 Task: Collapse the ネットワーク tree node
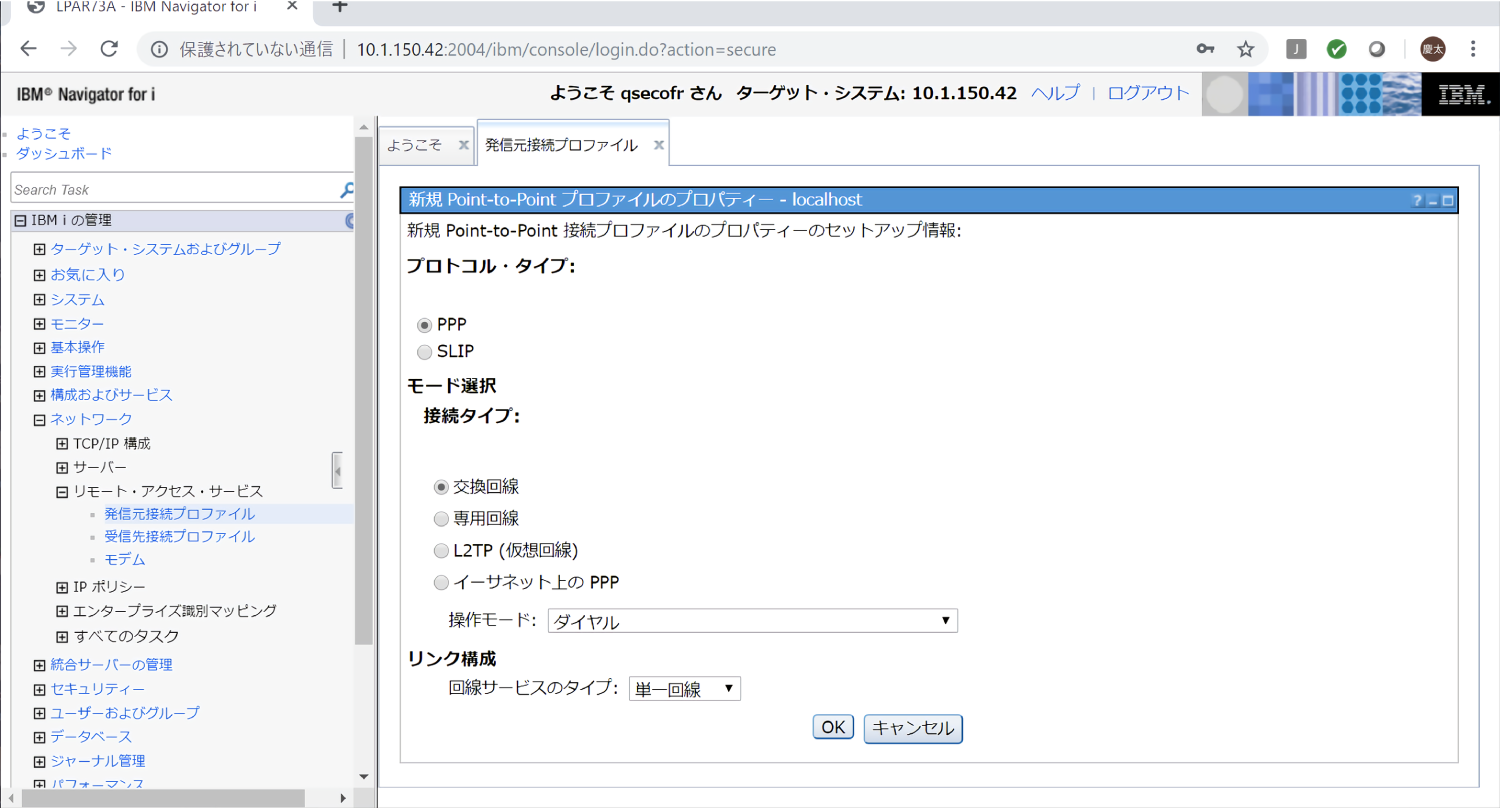[40, 420]
